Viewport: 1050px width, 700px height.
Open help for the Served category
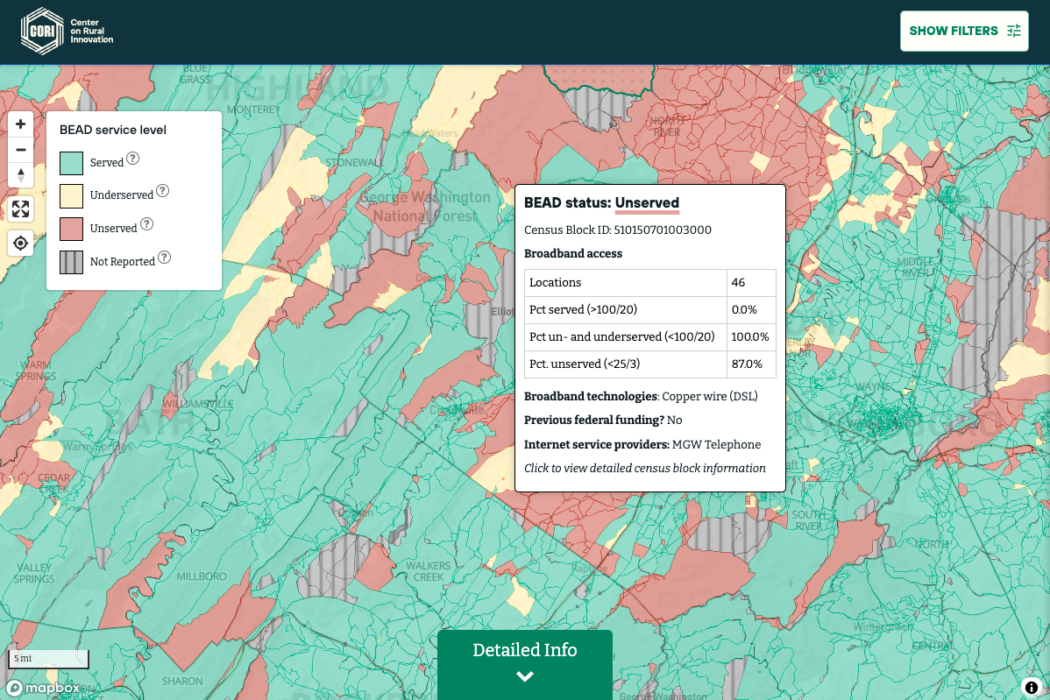[x=131, y=159]
